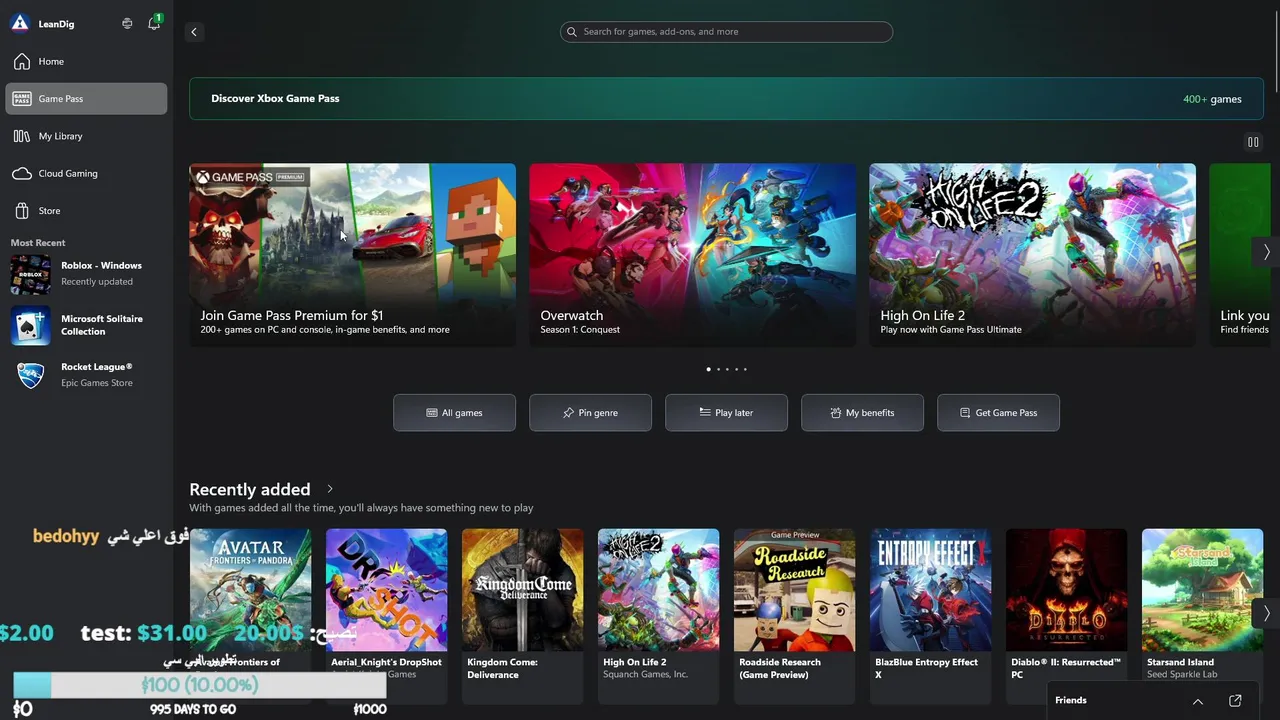Click the Game Pass badge icon
Image resolution: width=1280 pixels, height=720 pixels.
coord(22,99)
